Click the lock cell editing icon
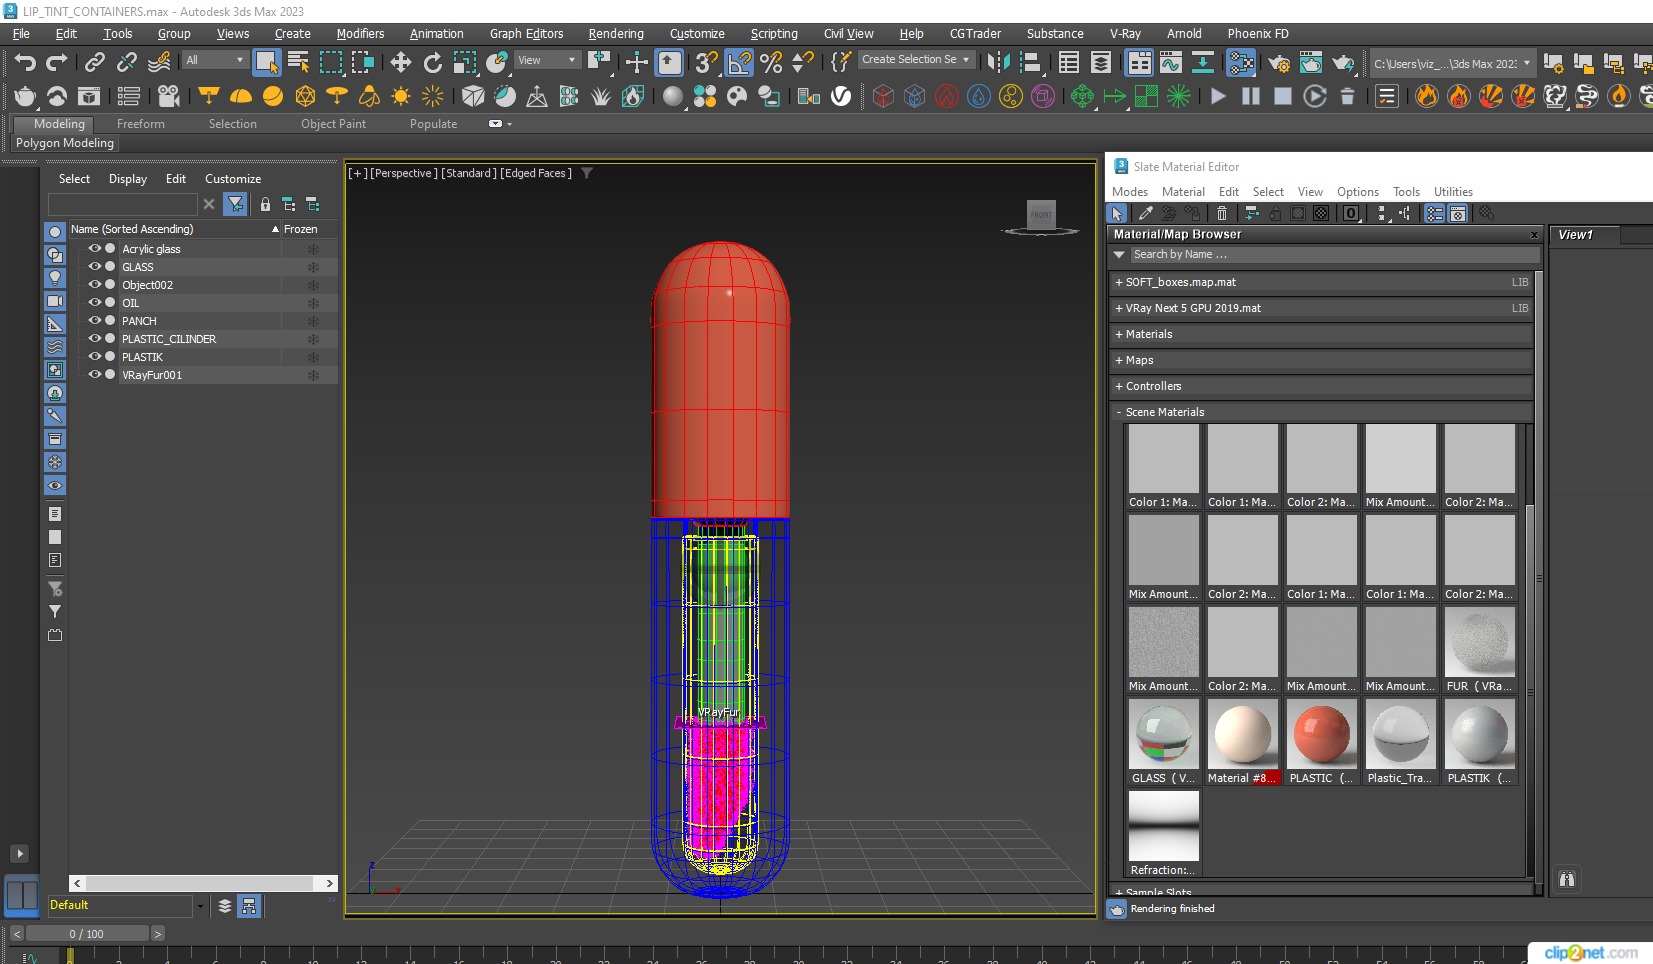The width and height of the screenshot is (1653, 964). [x=265, y=204]
